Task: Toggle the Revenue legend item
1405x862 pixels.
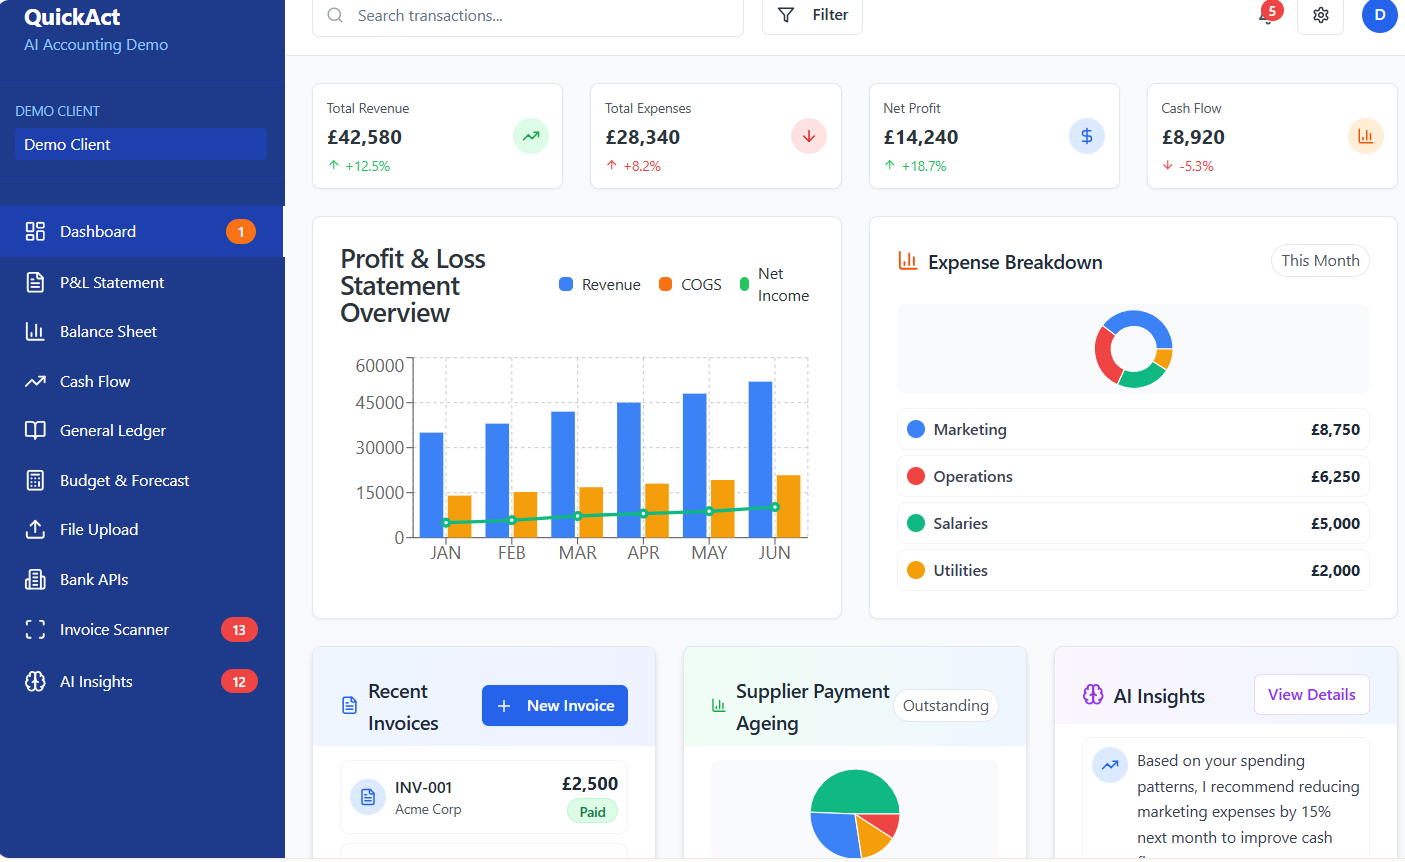Action: 600,285
